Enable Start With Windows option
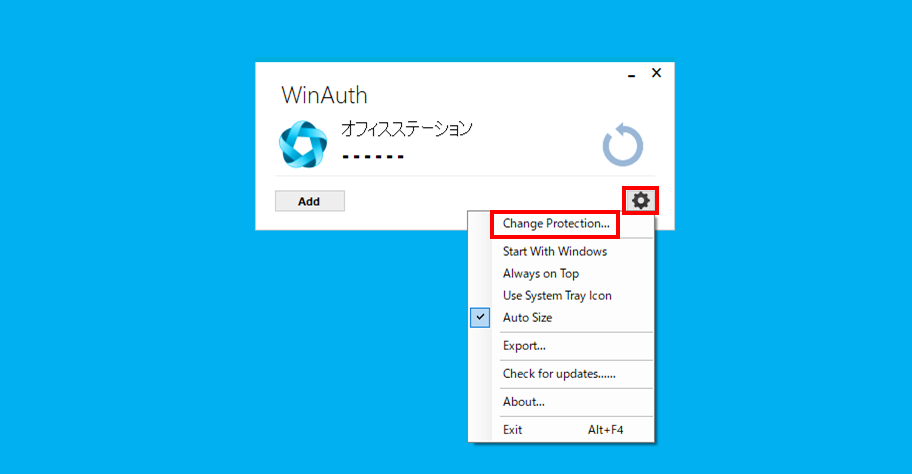The width and height of the screenshot is (912, 474). click(561, 251)
